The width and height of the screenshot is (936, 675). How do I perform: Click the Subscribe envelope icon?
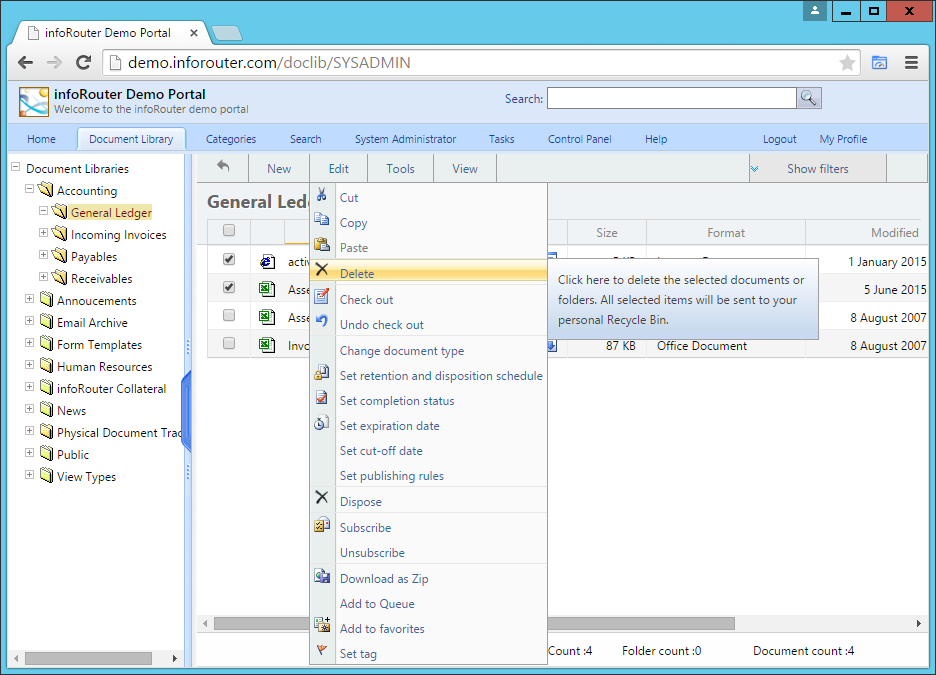[x=322, y=524]
